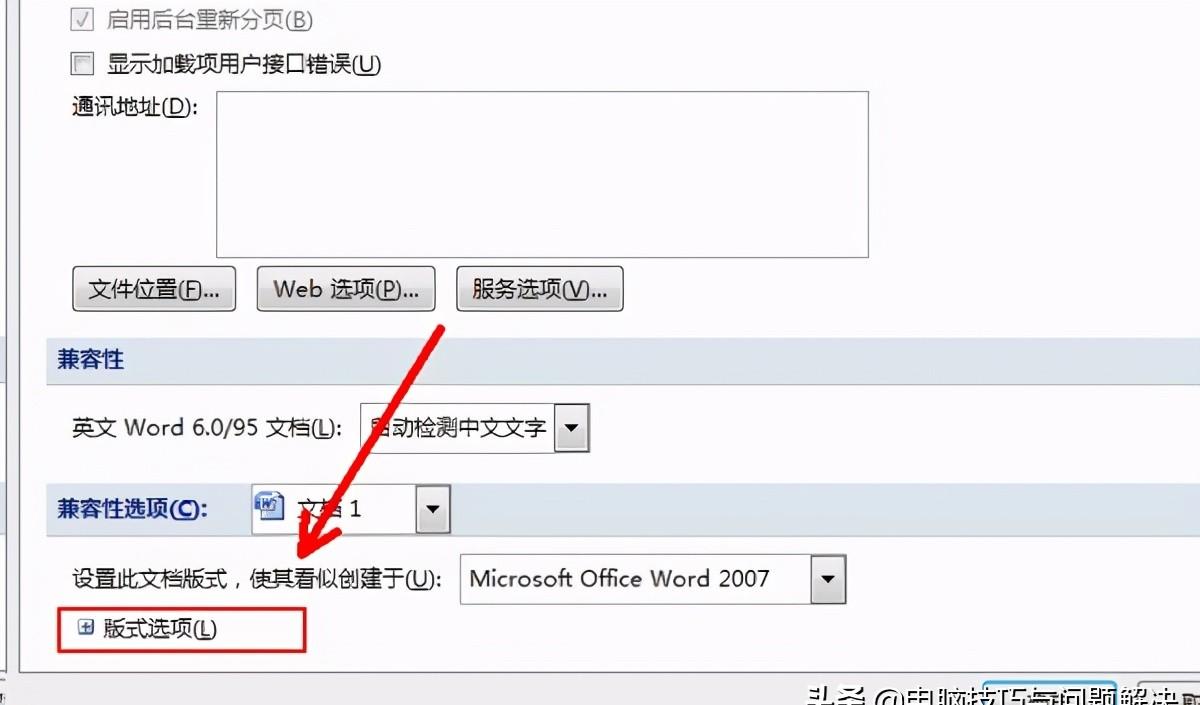Enable 显示加载项用户接口错误 checkbox
This screenshot has height=705, width=1200.
(x=82, y=64)
